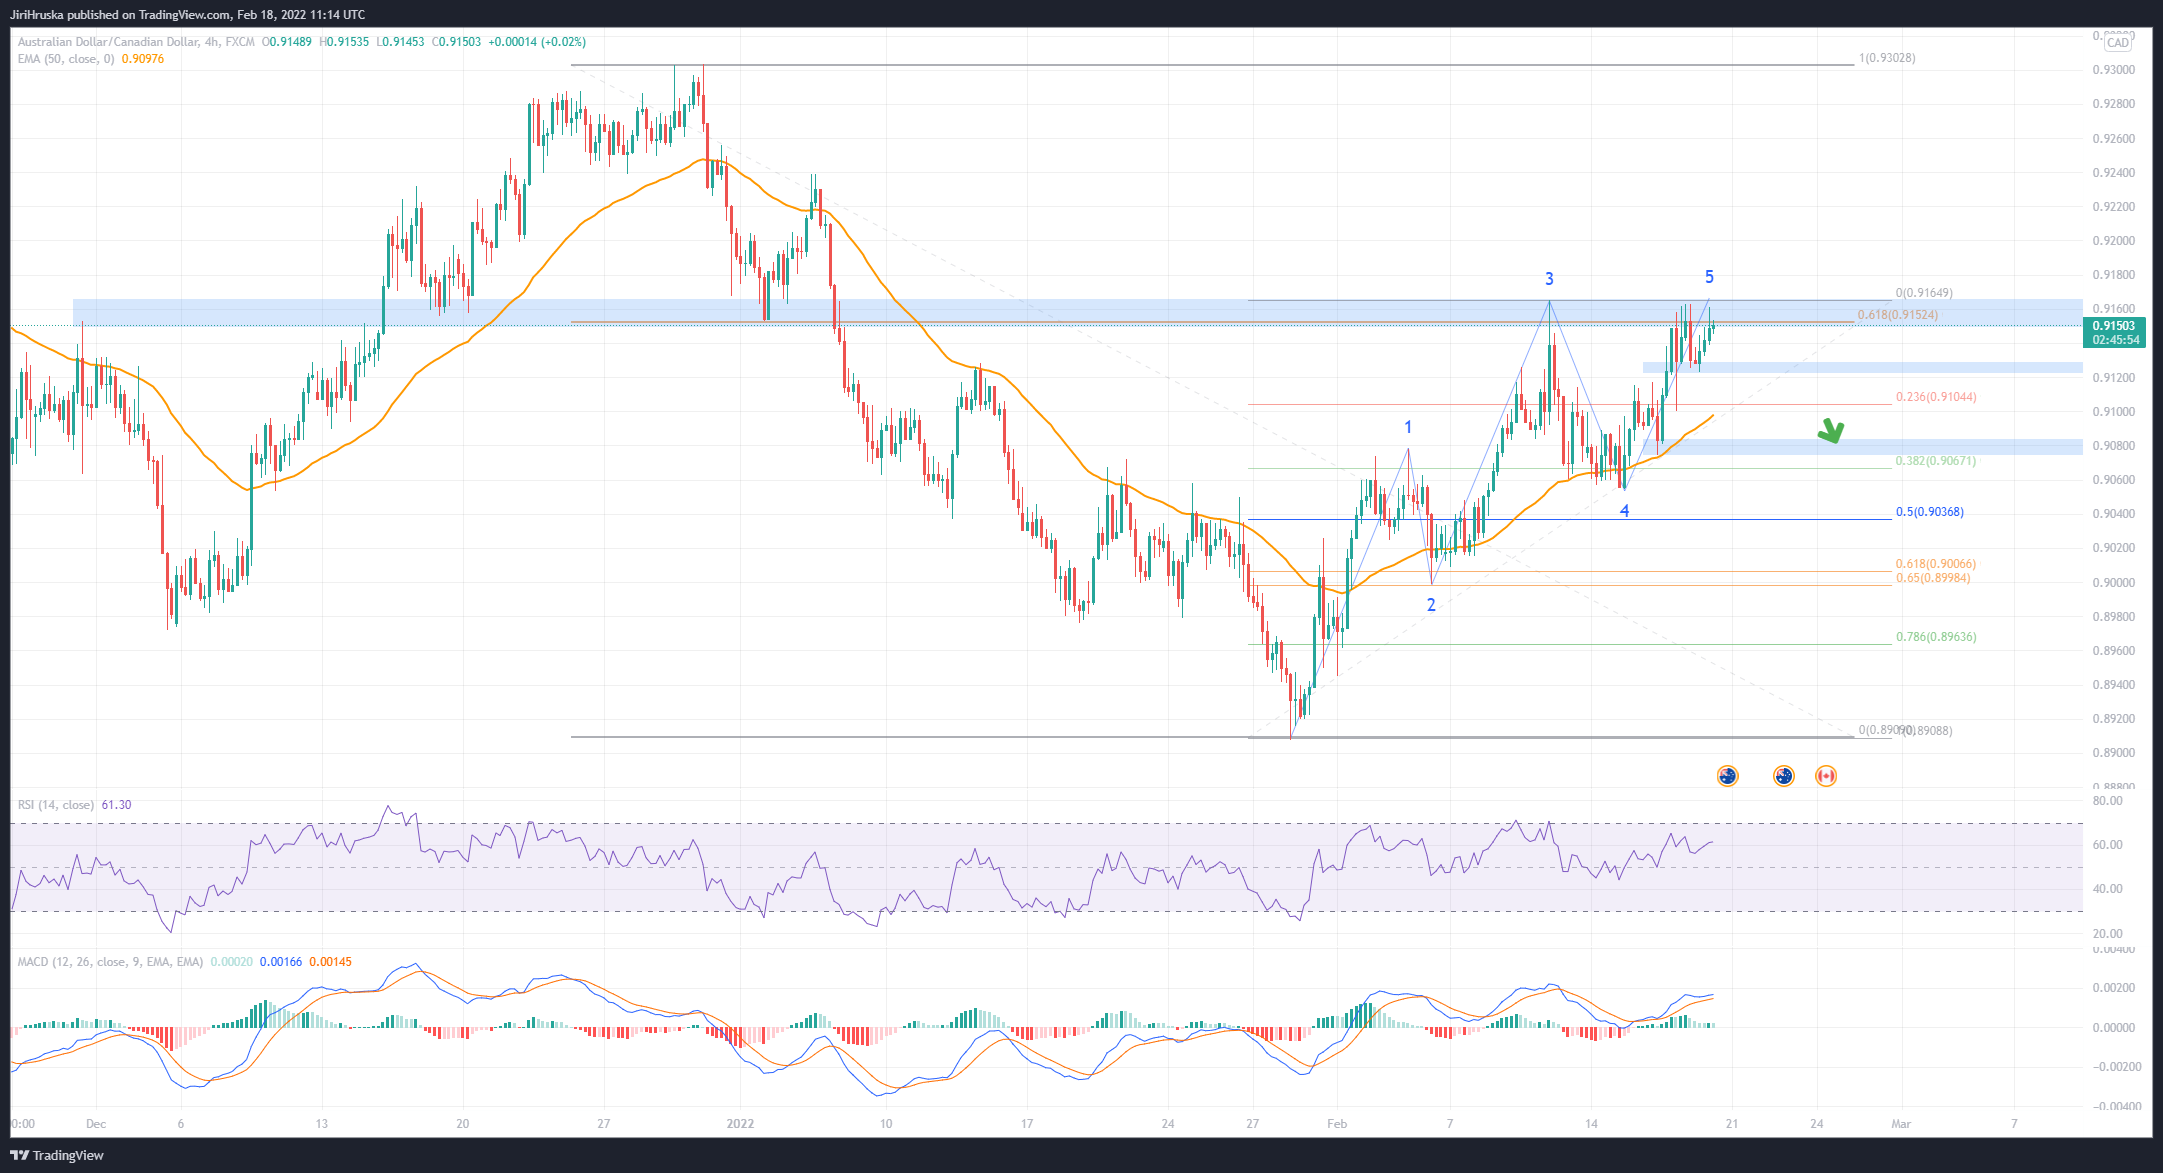Click the current price label 0.91503
The image size is (2163, 1173).
point(2113,326)
